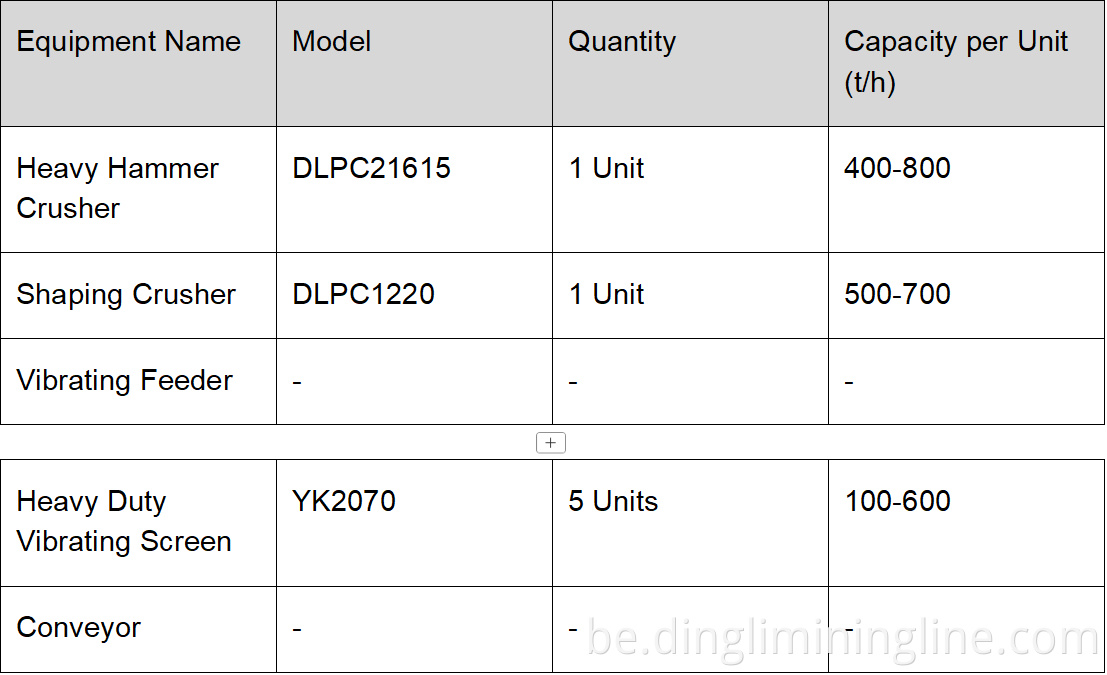
Task: Click the plus button to insert a row
Action: tap(551, 443)
